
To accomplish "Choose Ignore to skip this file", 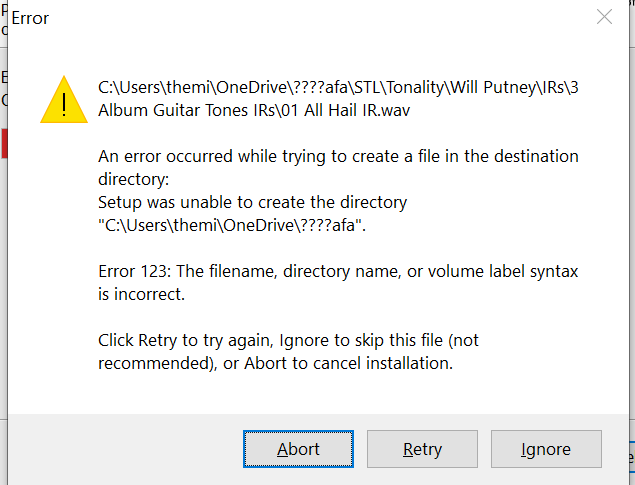I will [545, 449].
